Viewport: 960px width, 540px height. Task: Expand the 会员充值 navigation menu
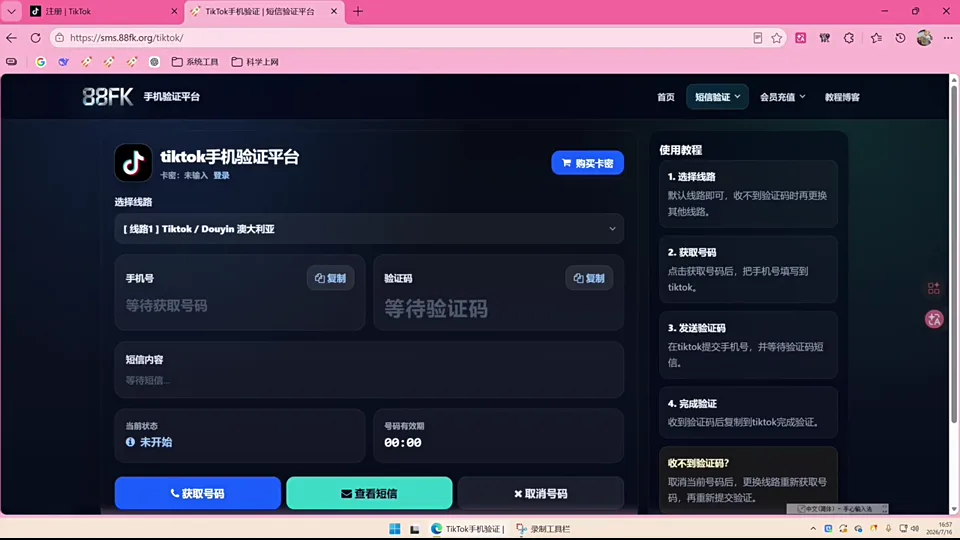pyautogui.click(x=782, y=97)
